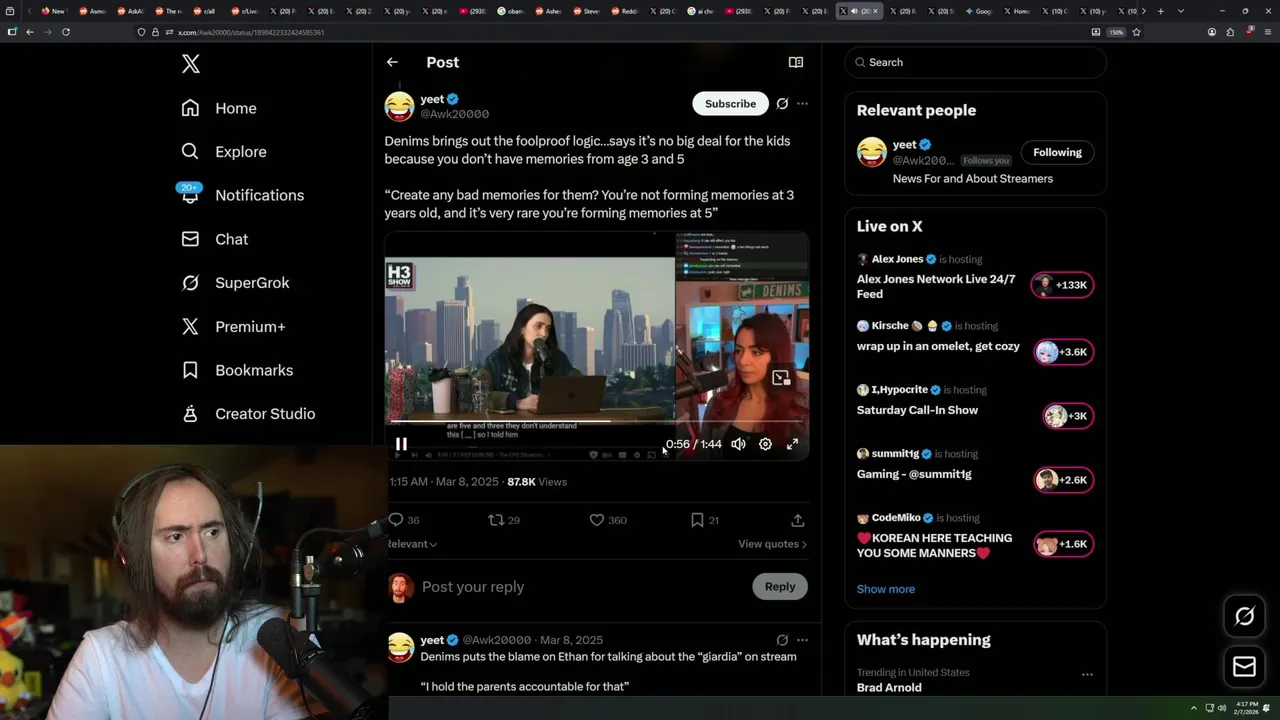Open View quotes link
The height and width of the screenshot is (720, 1280).
[x=772, y=544]
